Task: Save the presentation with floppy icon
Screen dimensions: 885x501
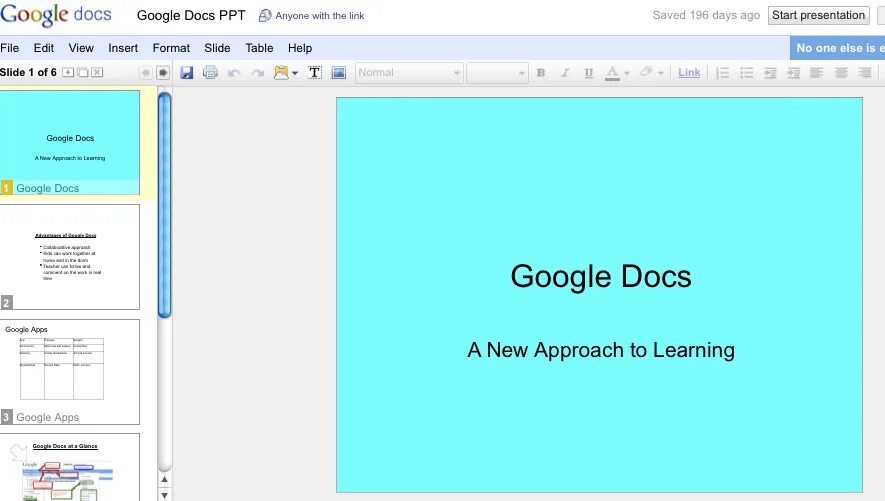Action: 187,72
